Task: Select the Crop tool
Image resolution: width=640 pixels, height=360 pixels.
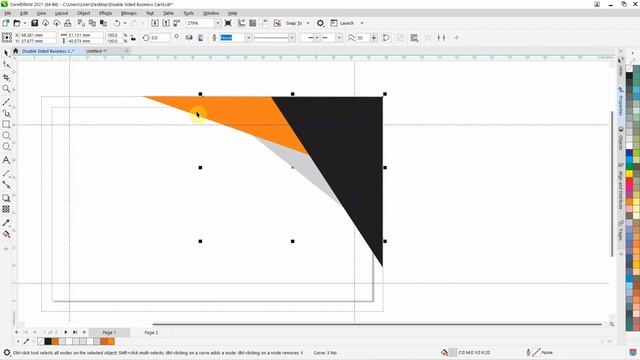Action: tap(6, 77)
